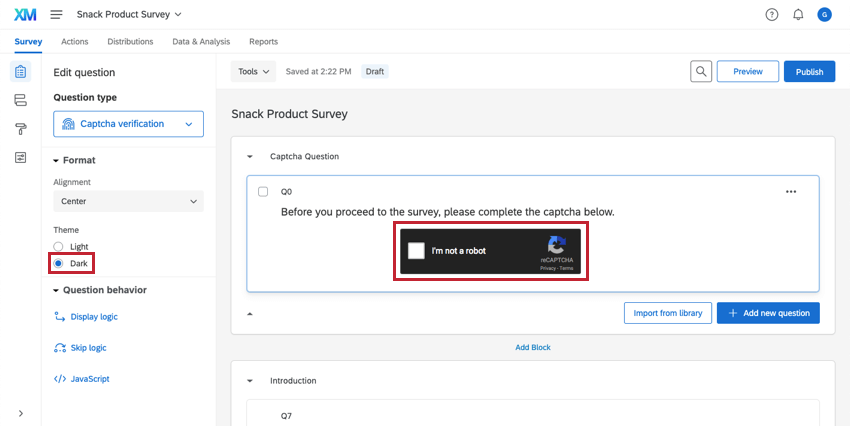Open the Alignment Center dropdown
850x426 pixels.
(128, 201)
